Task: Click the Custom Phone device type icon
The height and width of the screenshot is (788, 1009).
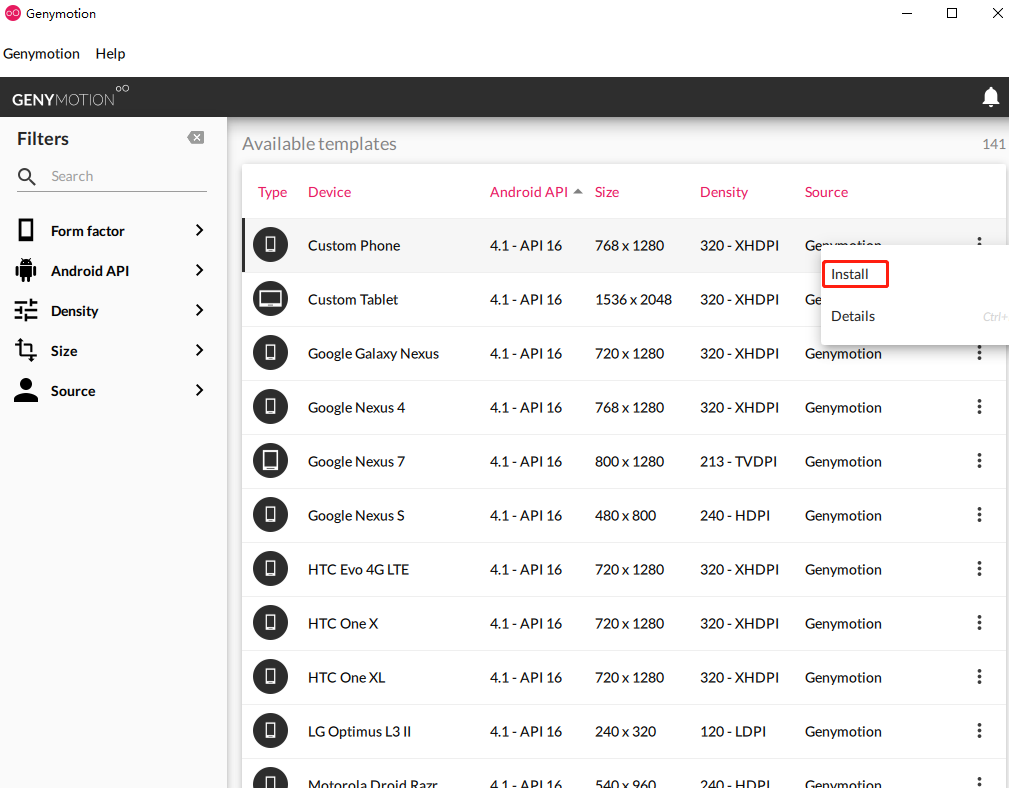Action: tap(270, 244)
